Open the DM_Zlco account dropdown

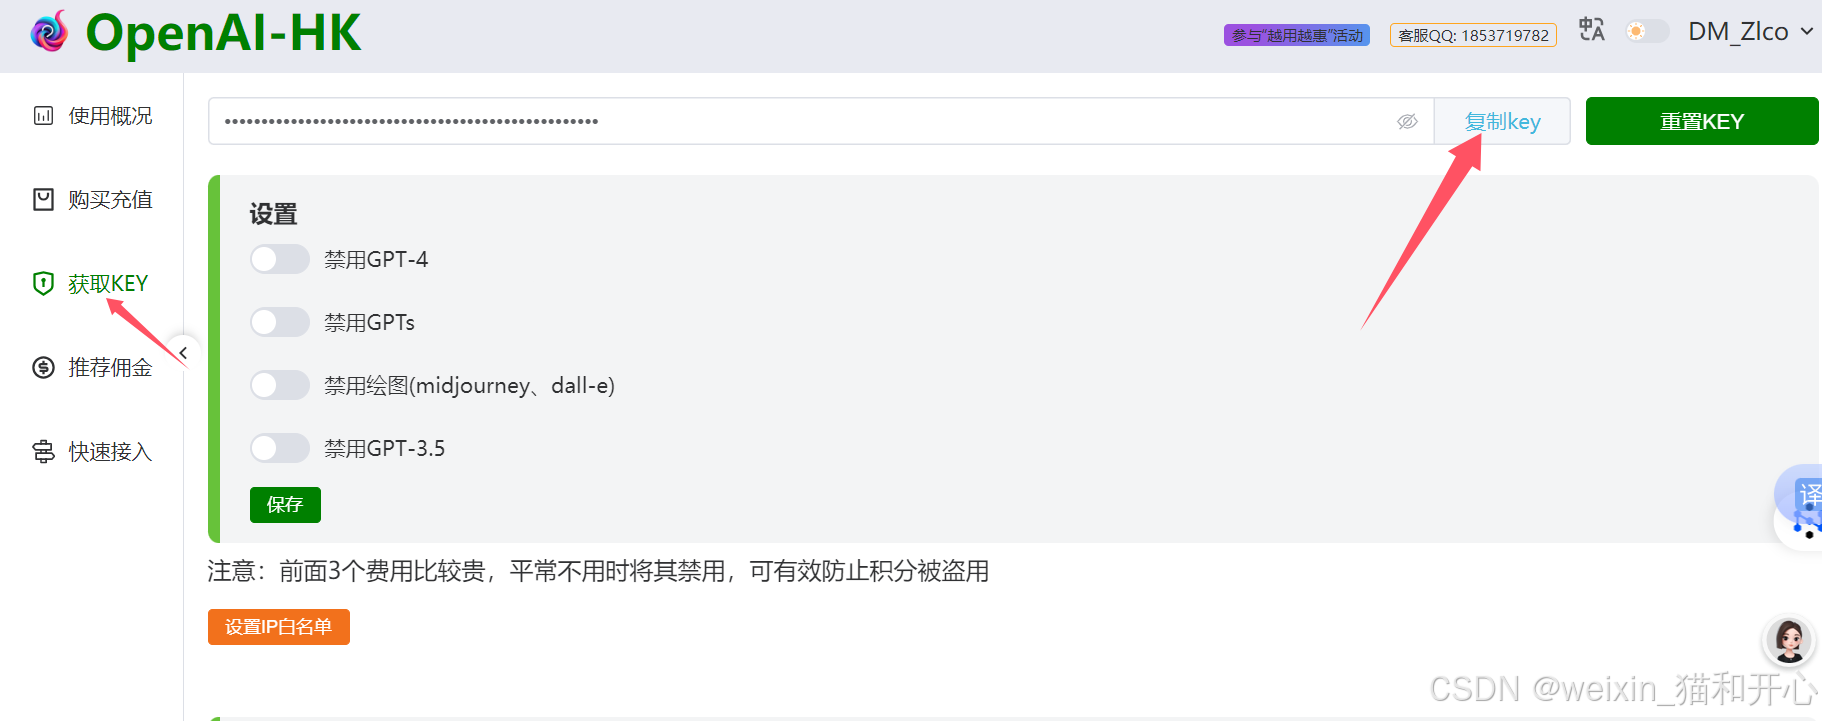pyautogui.click(x=1750, y=31)
